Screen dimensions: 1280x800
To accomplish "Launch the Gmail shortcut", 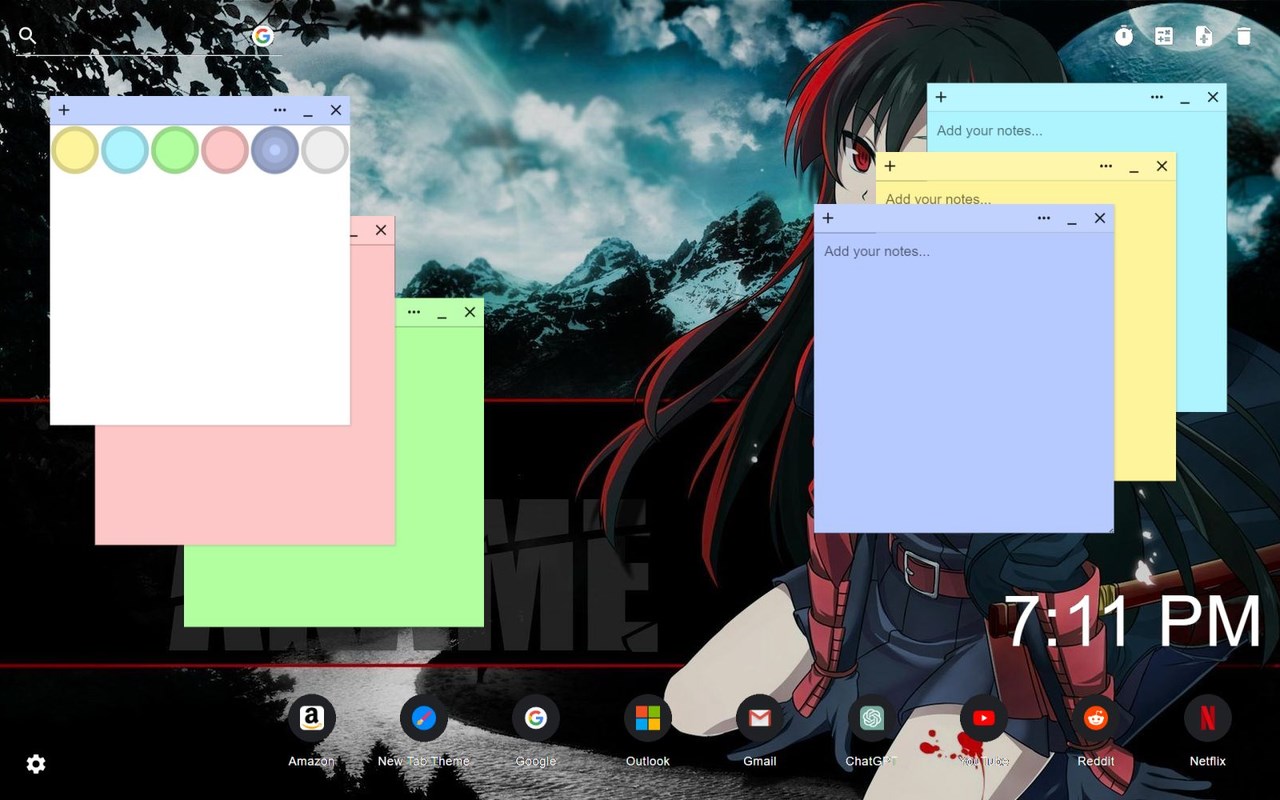I will (x=760, y=718).
